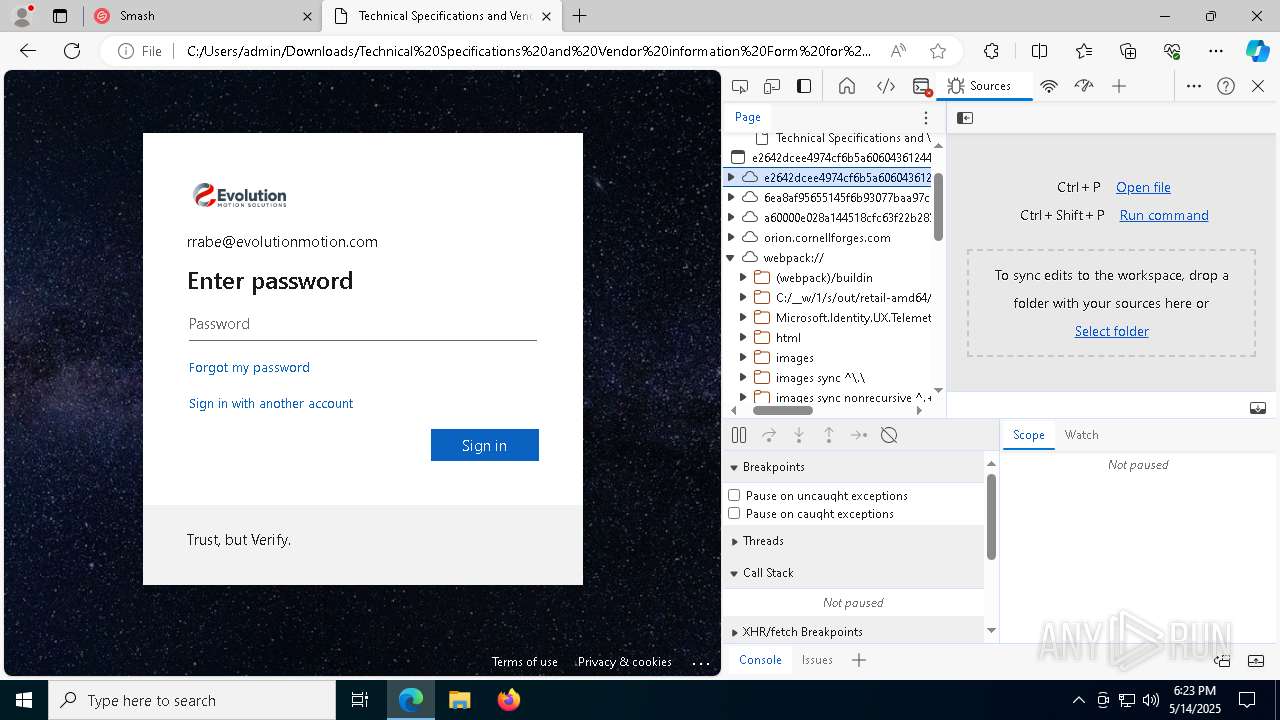Click Sign in with another account
This screenshot has height=720, width=1280.
(x=271, y=403)
